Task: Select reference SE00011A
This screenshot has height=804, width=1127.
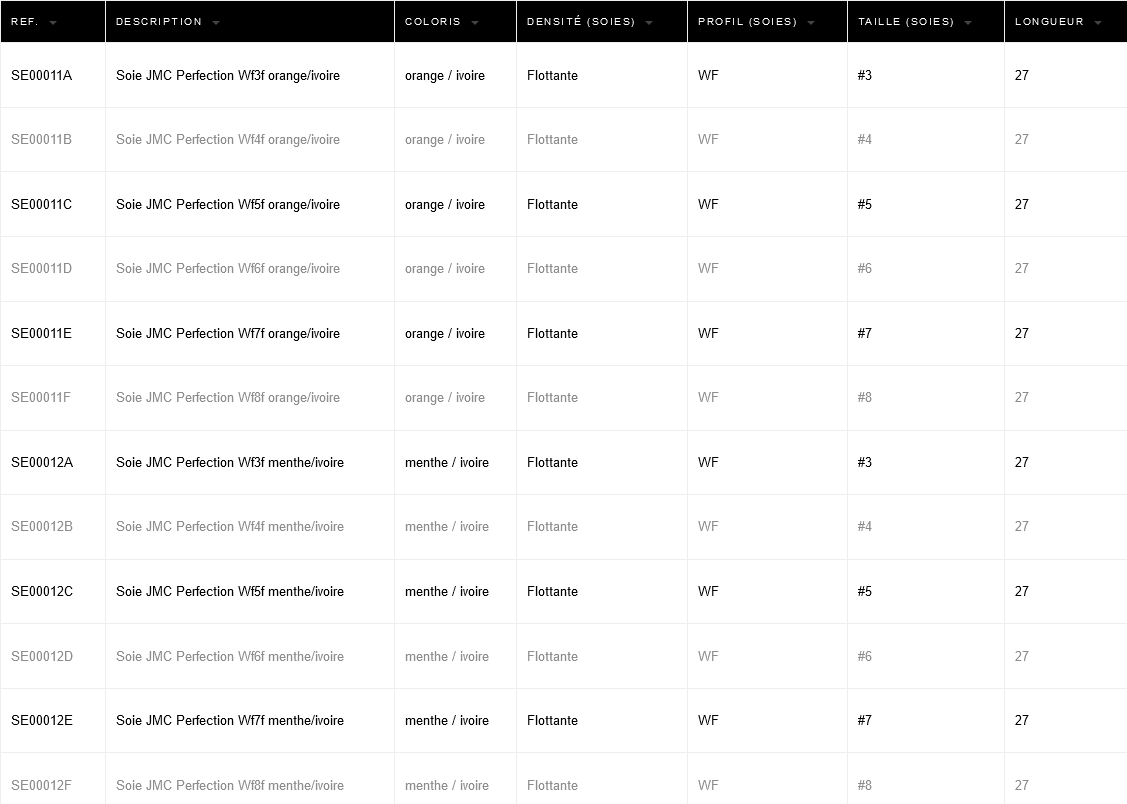Action: [x=41, y=75]
